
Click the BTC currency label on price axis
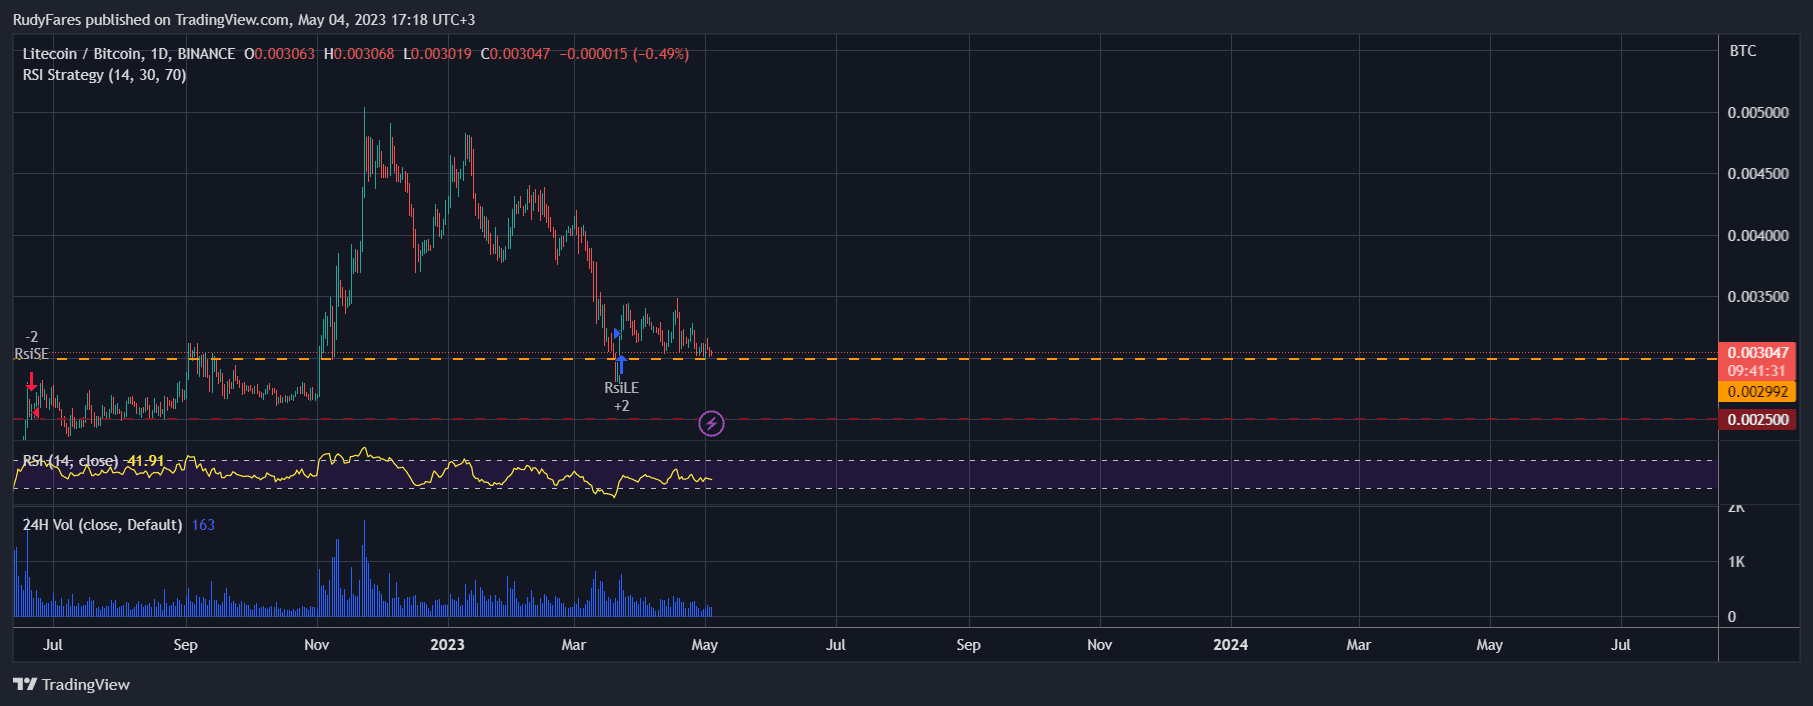coord(1742,51)
